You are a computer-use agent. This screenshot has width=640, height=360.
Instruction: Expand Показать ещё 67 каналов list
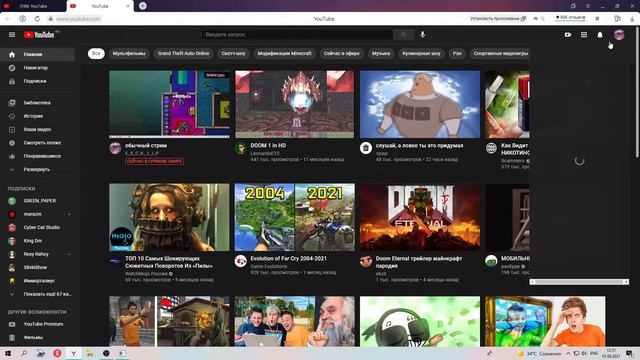[38, 294]
